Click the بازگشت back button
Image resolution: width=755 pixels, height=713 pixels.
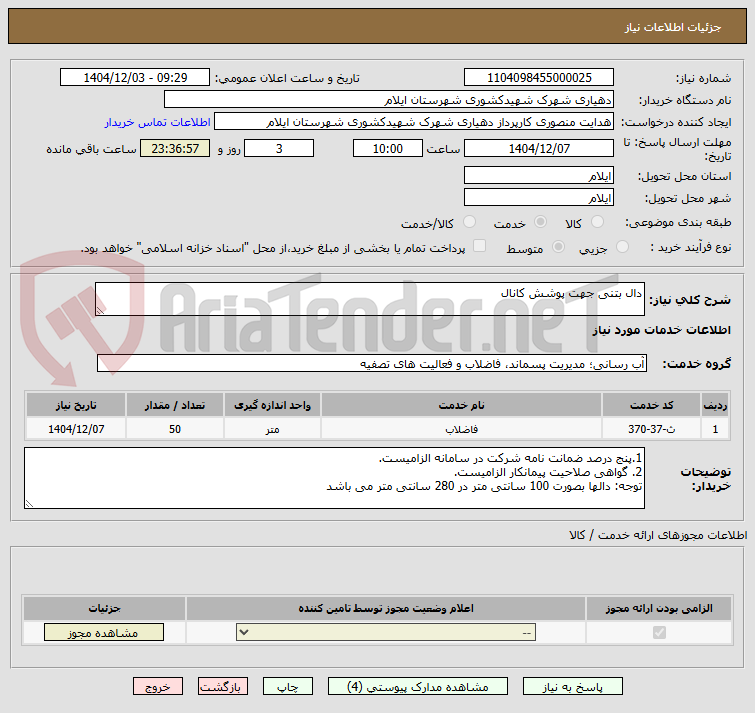click(x=222, y=687)
